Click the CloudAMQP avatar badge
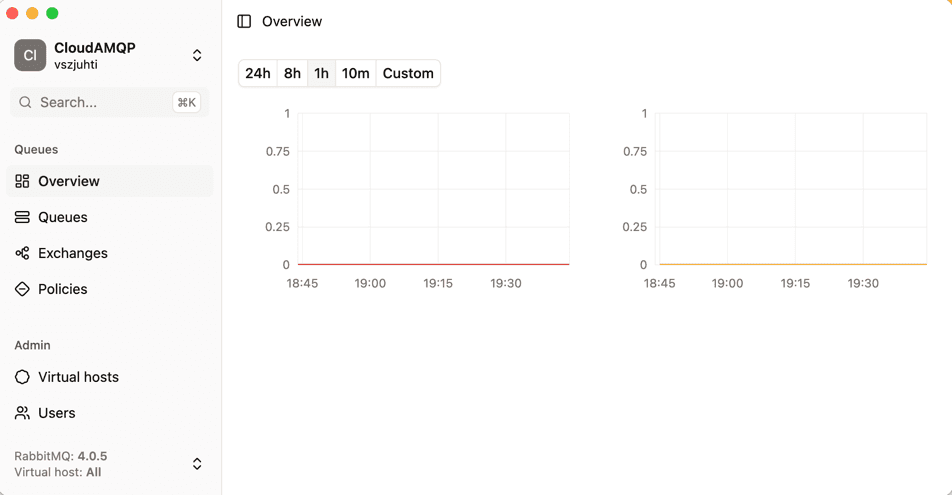Image resolution: width=952 pixels, height=495 pixels. (x=30, y=55)
